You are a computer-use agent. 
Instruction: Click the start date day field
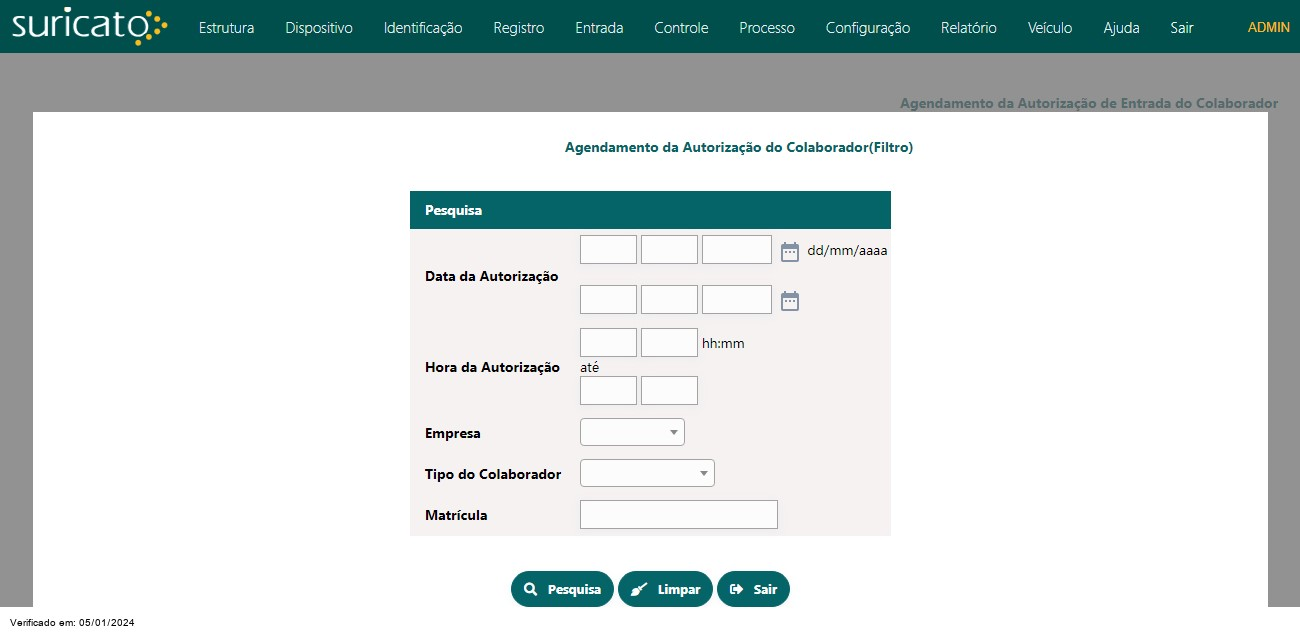[x=608, y=250]
